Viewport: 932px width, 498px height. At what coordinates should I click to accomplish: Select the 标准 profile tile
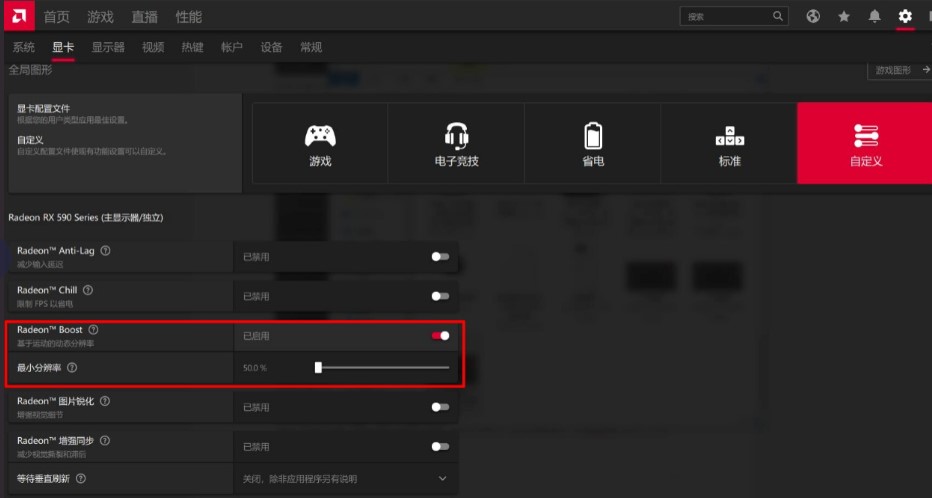729,143
